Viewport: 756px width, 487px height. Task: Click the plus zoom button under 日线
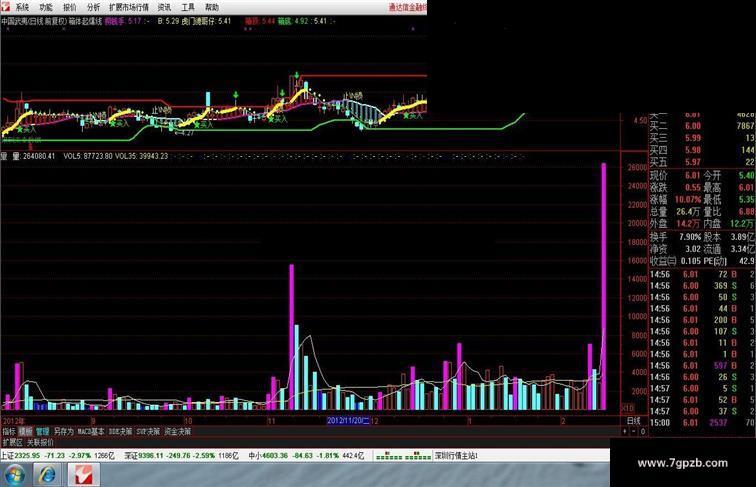click(625, 432)
